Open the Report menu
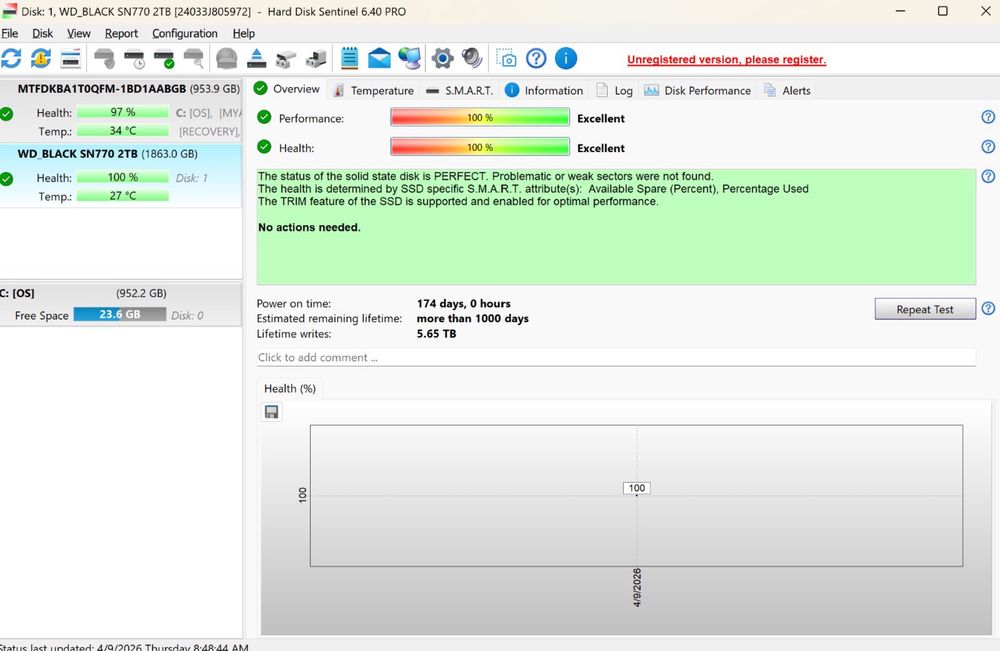The height and width of the screenshot is (651, 1000). click(x=121, y=33)
